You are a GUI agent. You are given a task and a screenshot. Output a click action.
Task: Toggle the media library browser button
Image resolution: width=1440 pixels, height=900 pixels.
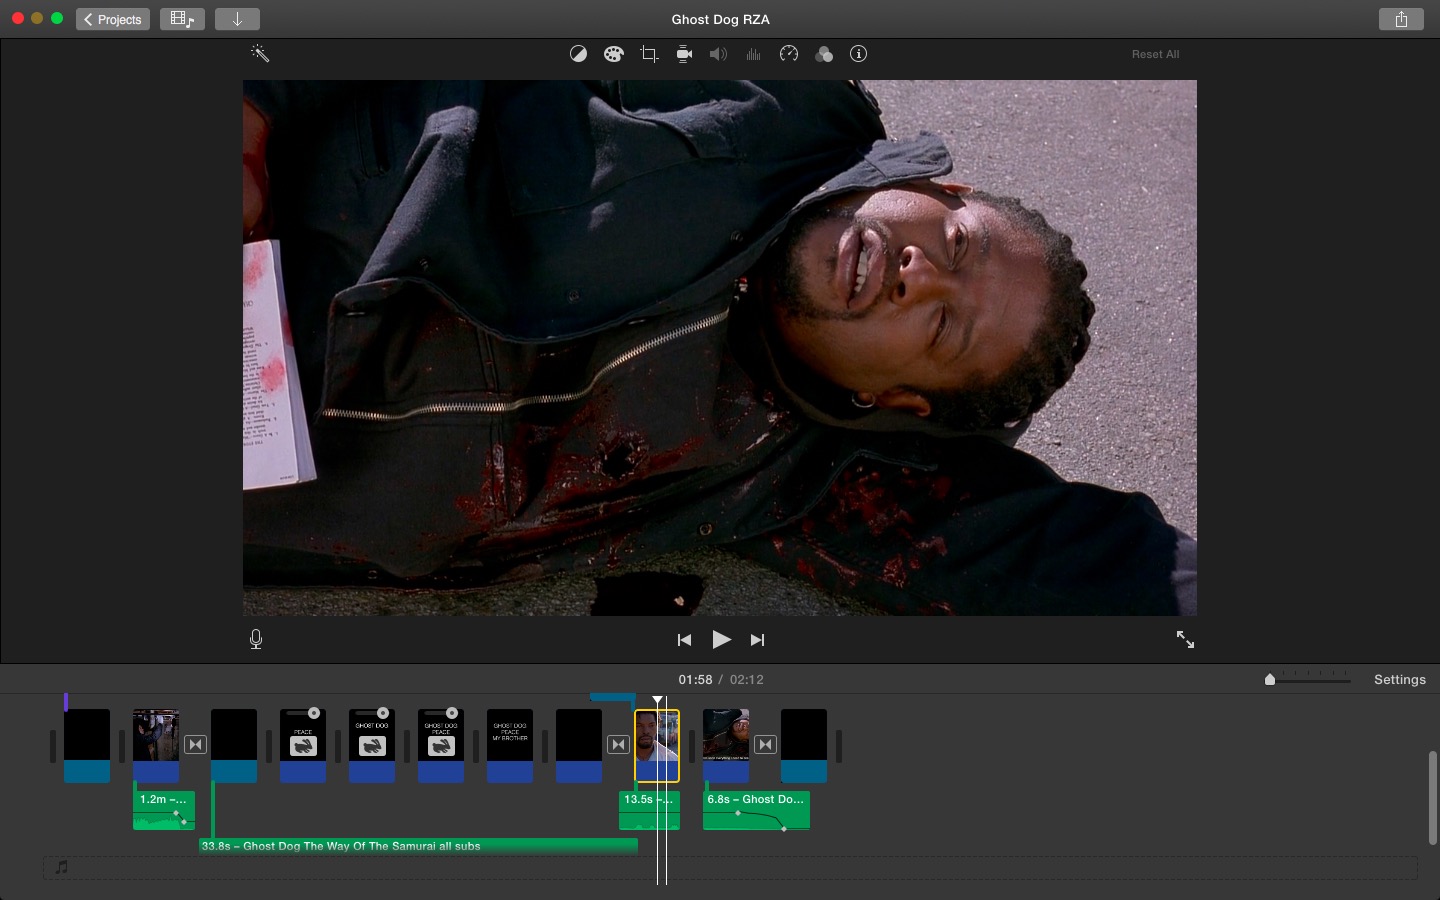(182, 19)
